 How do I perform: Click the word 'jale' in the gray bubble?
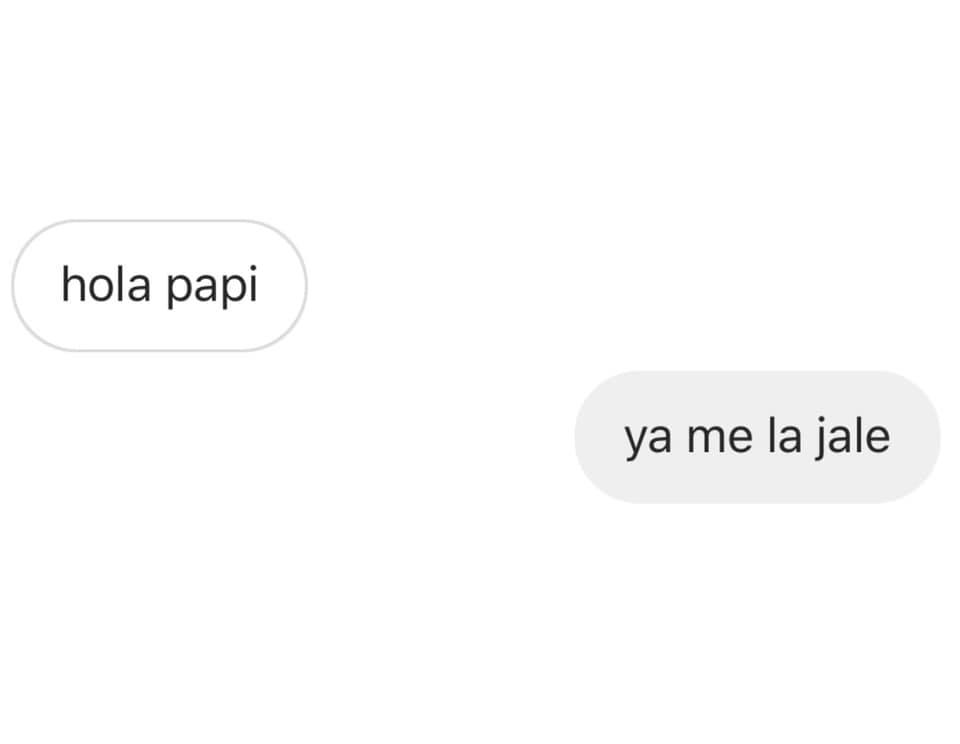853,437
